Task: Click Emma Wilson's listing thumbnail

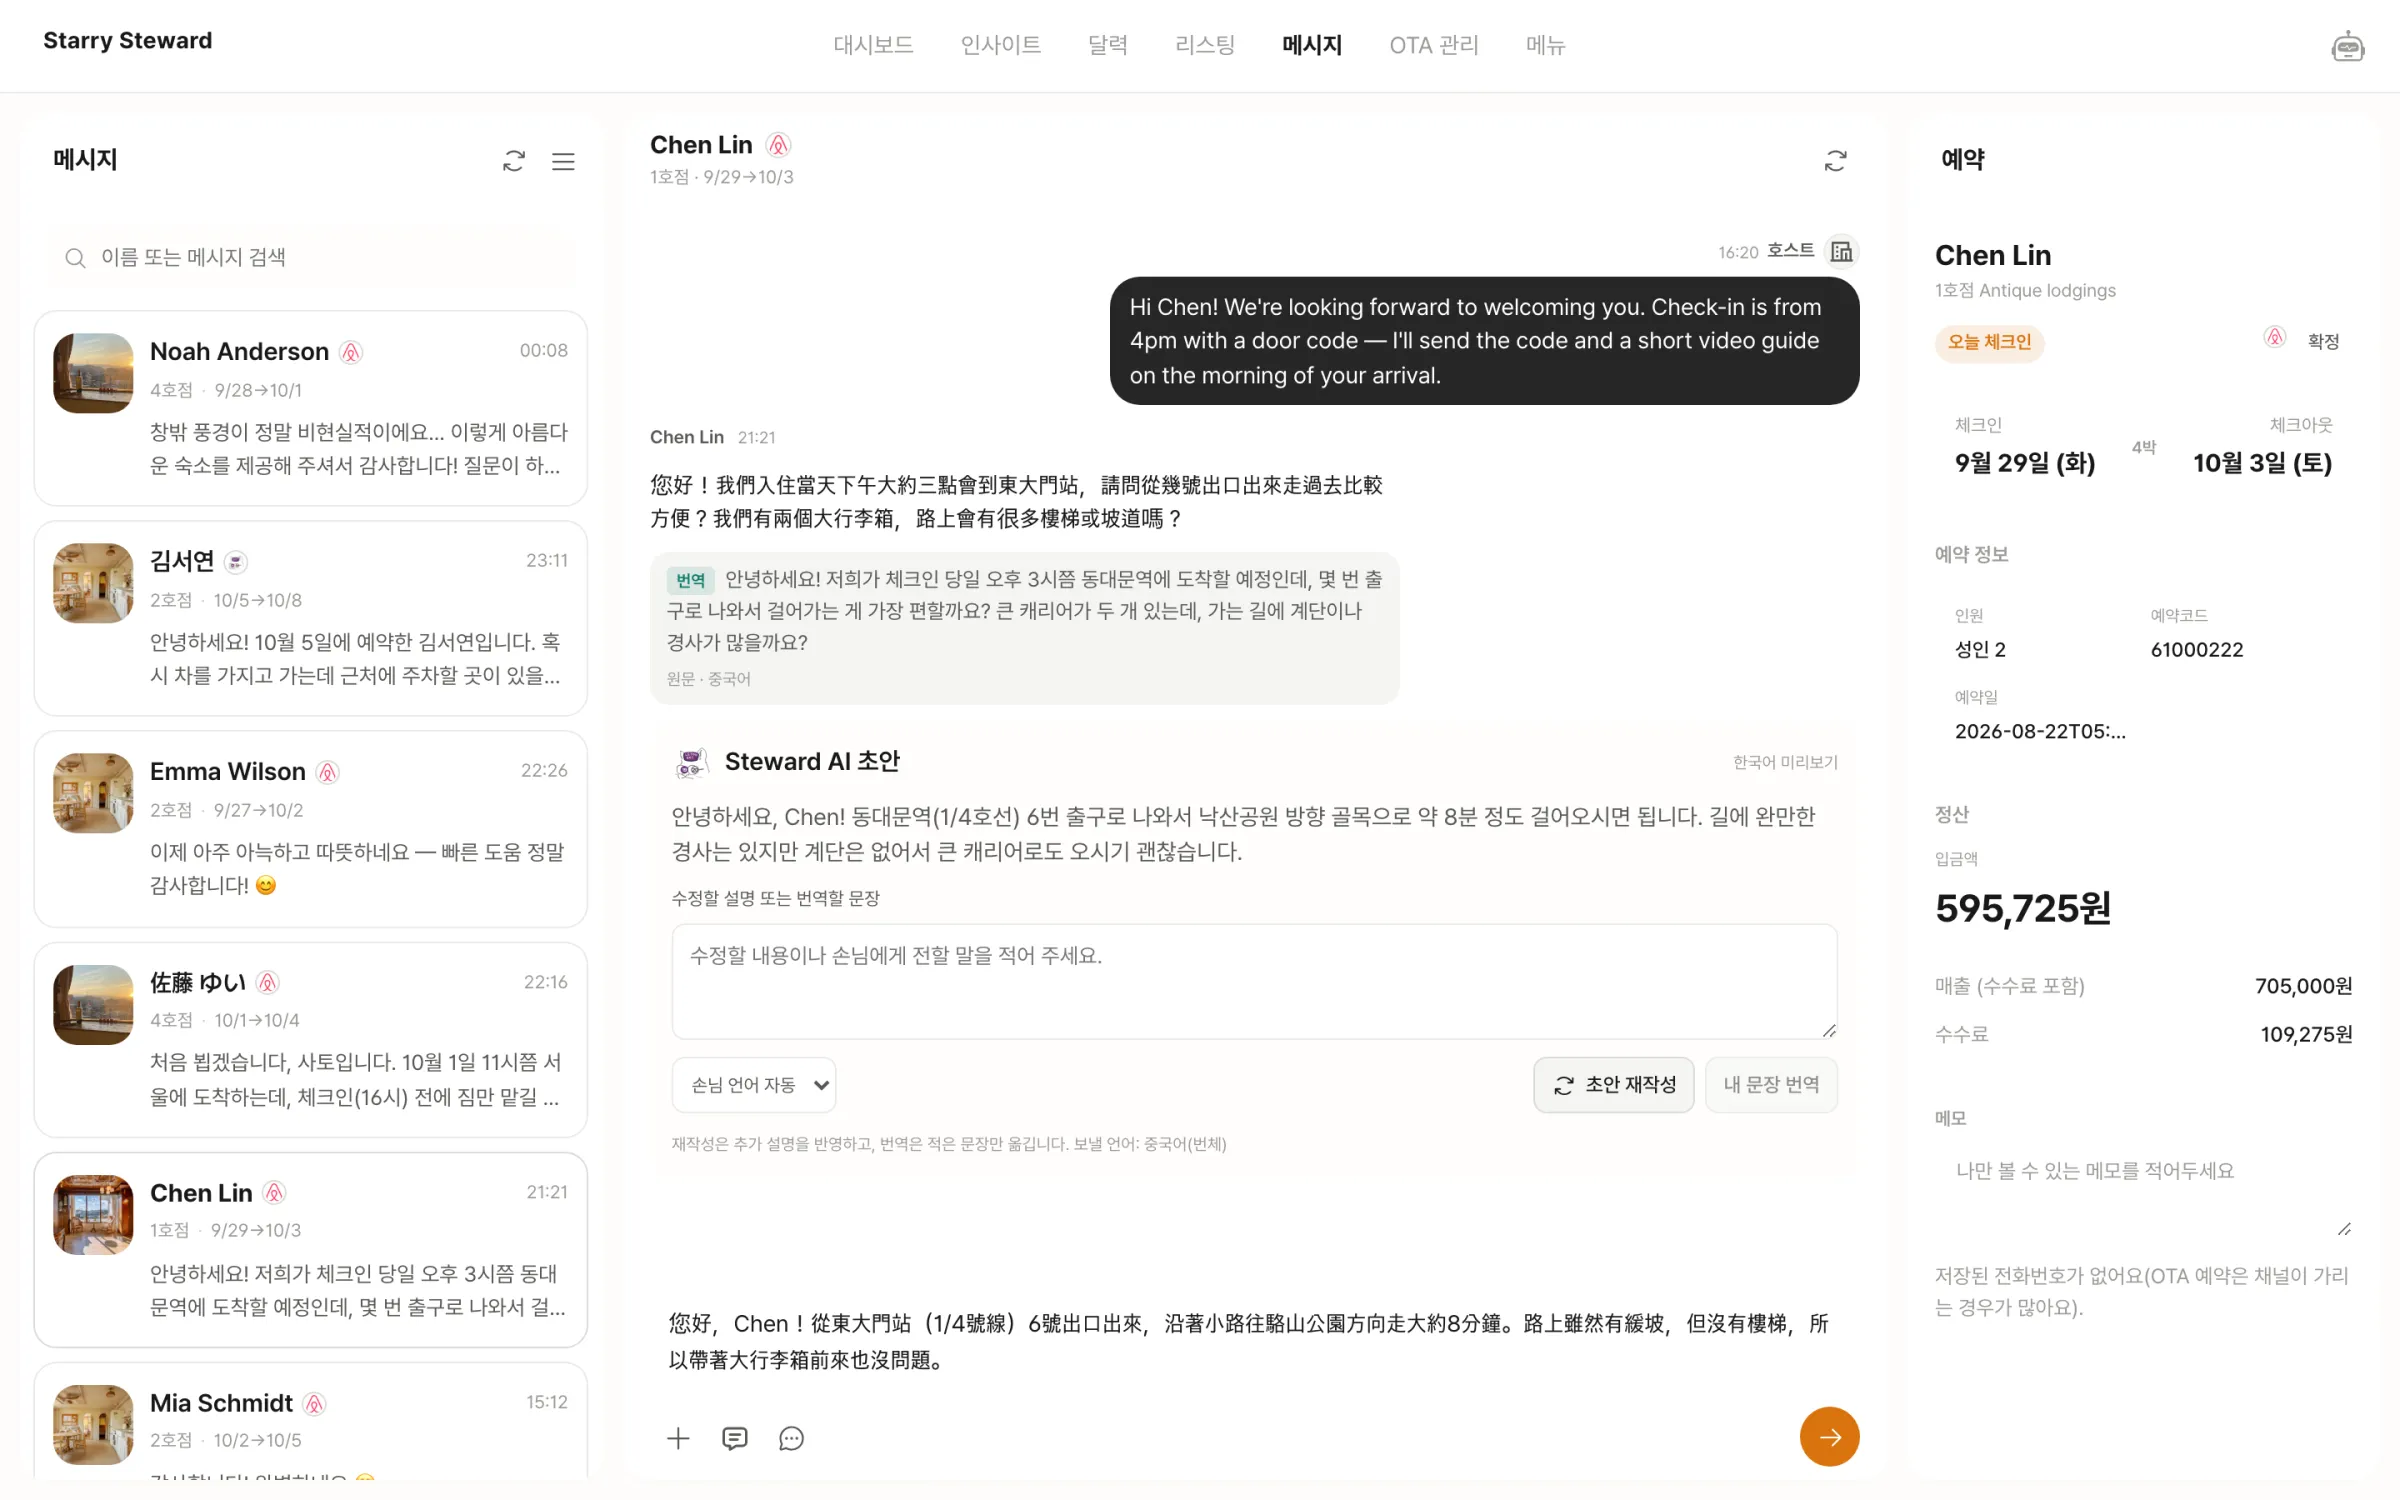Action: pos(93,793)
